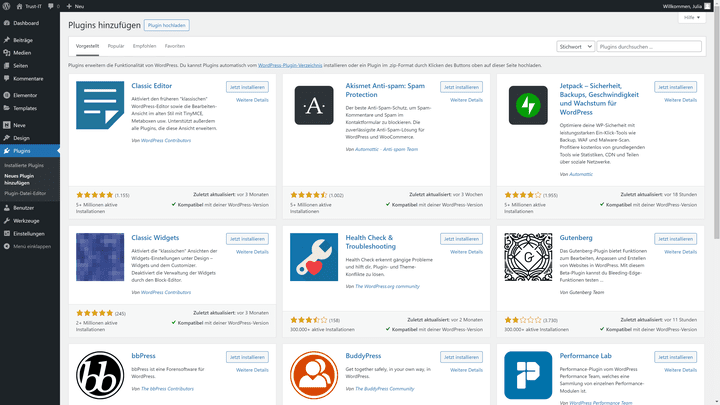The width and height of the screenshot is (720, 405).
Task: Click the Jetpack plugin icon
Action: click(528, 105)
